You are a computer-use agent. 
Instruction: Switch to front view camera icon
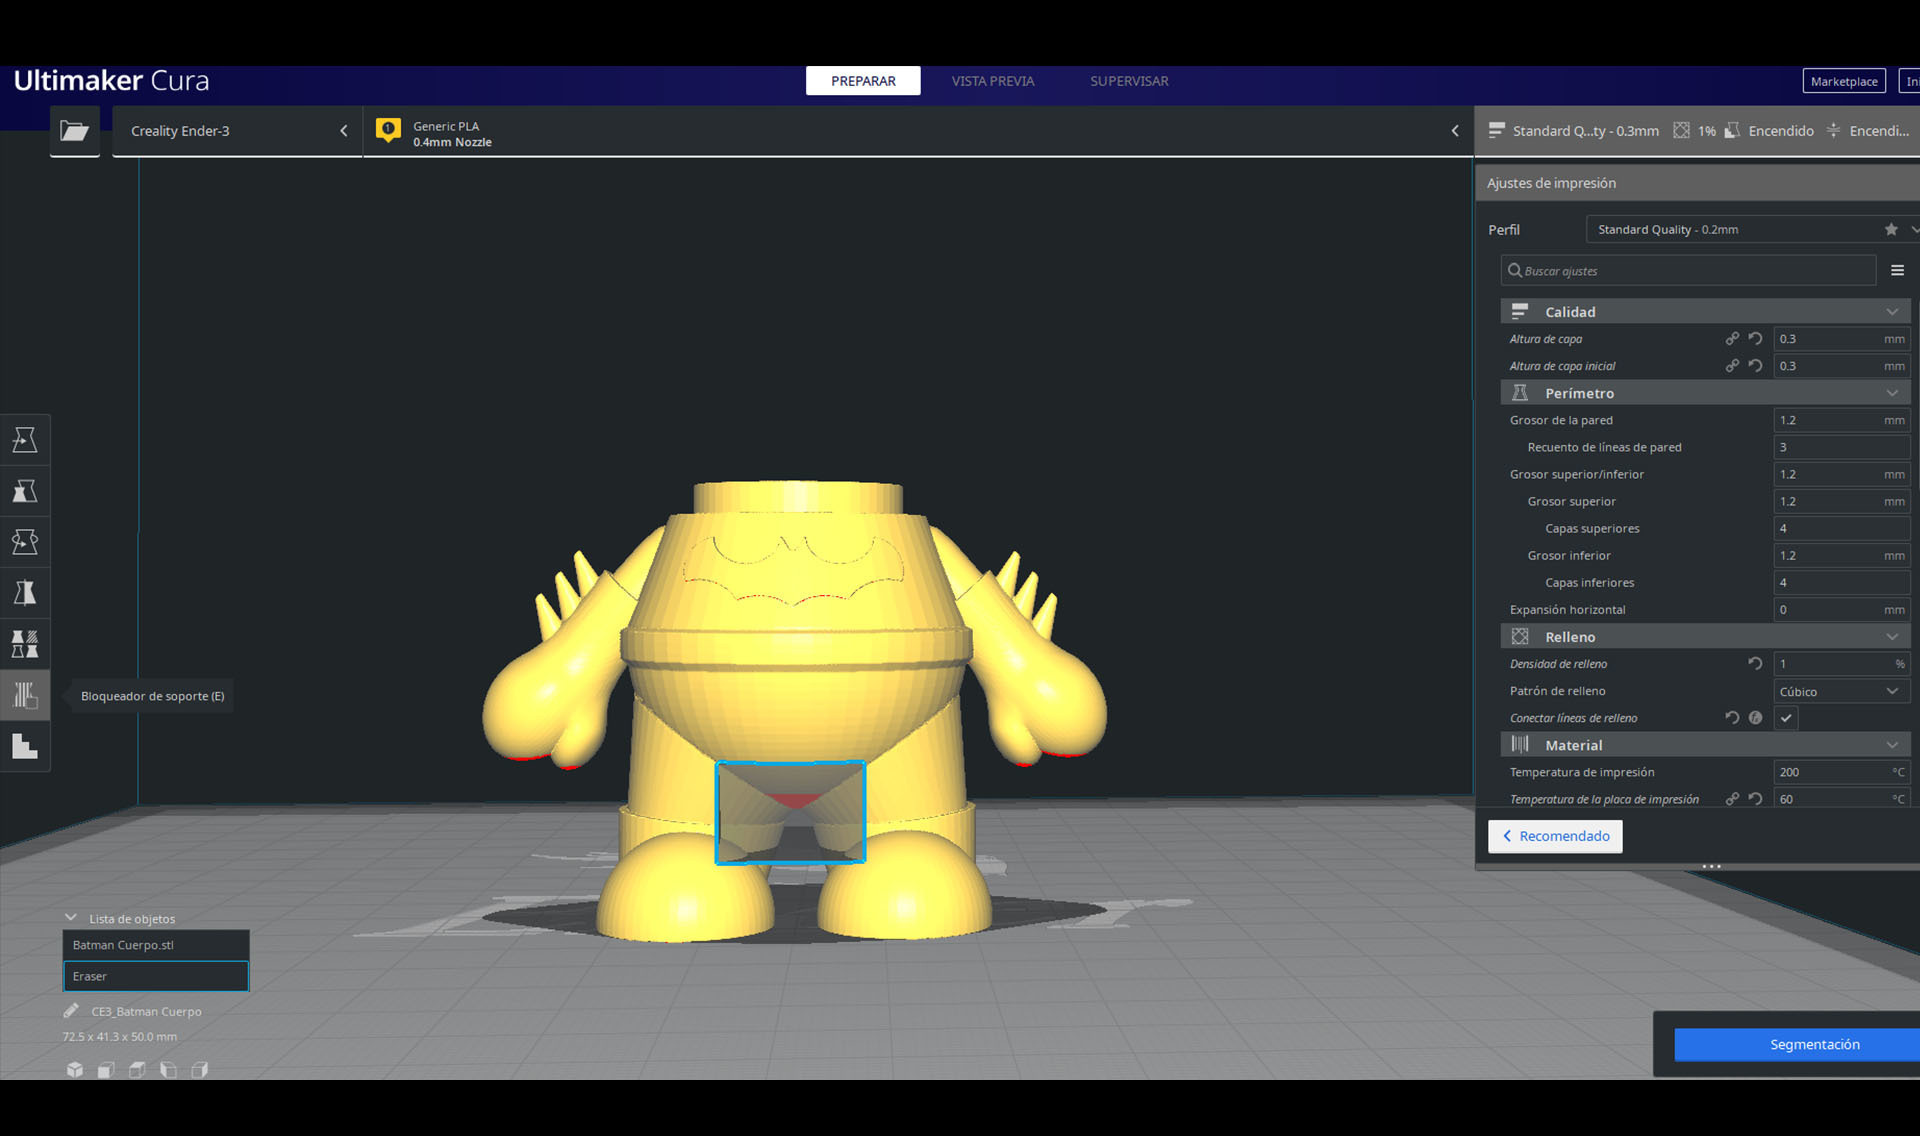coord(106,1070)
